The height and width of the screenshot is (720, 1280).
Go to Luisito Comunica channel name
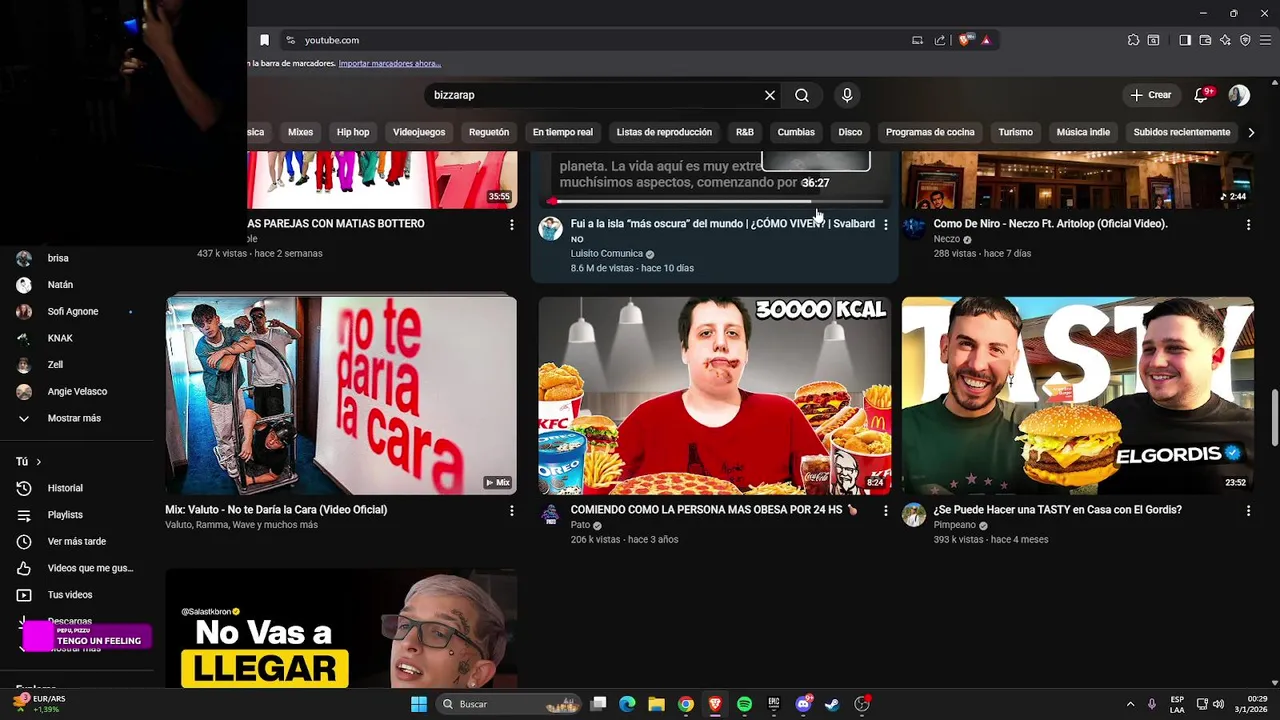click(607, 254)
